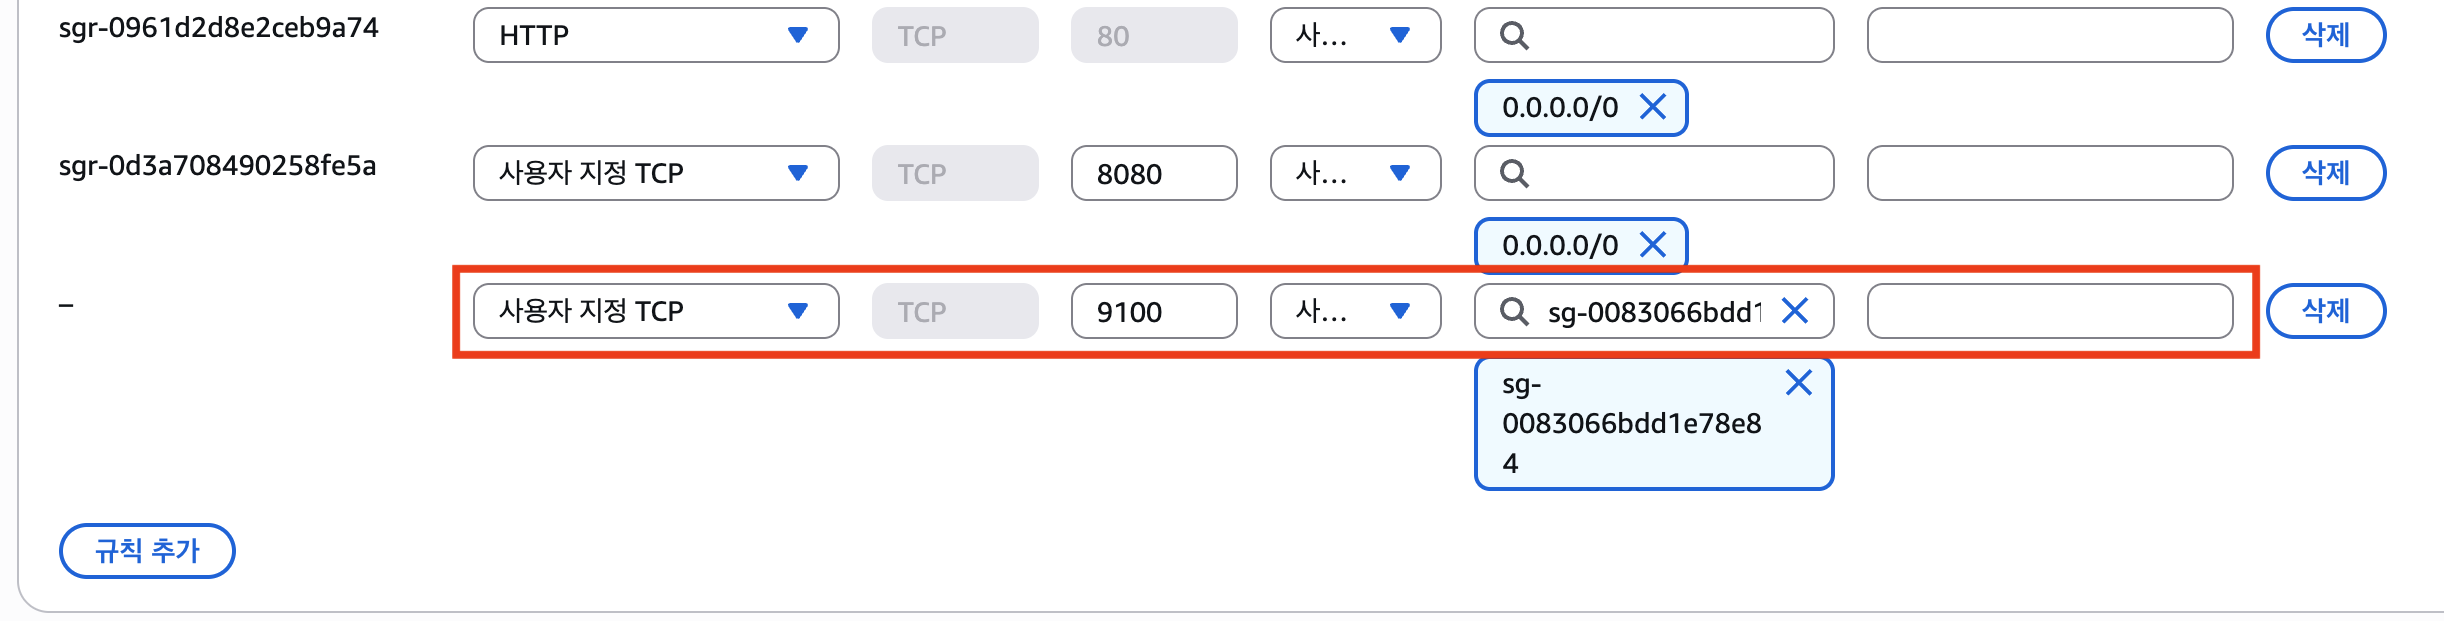This screenshot has height=621, width=2444.
Task: Delete the port 8080 rule
Action: (2325, 174)
